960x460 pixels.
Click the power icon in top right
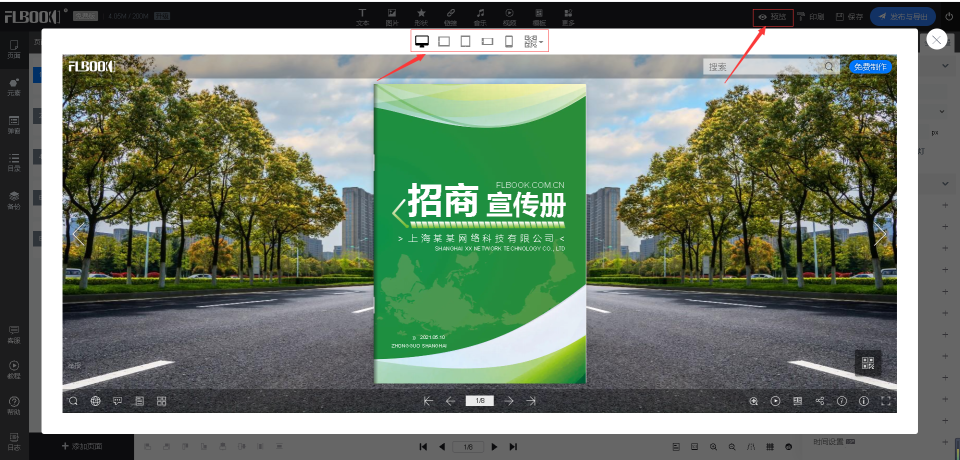[x=950, y=17]
